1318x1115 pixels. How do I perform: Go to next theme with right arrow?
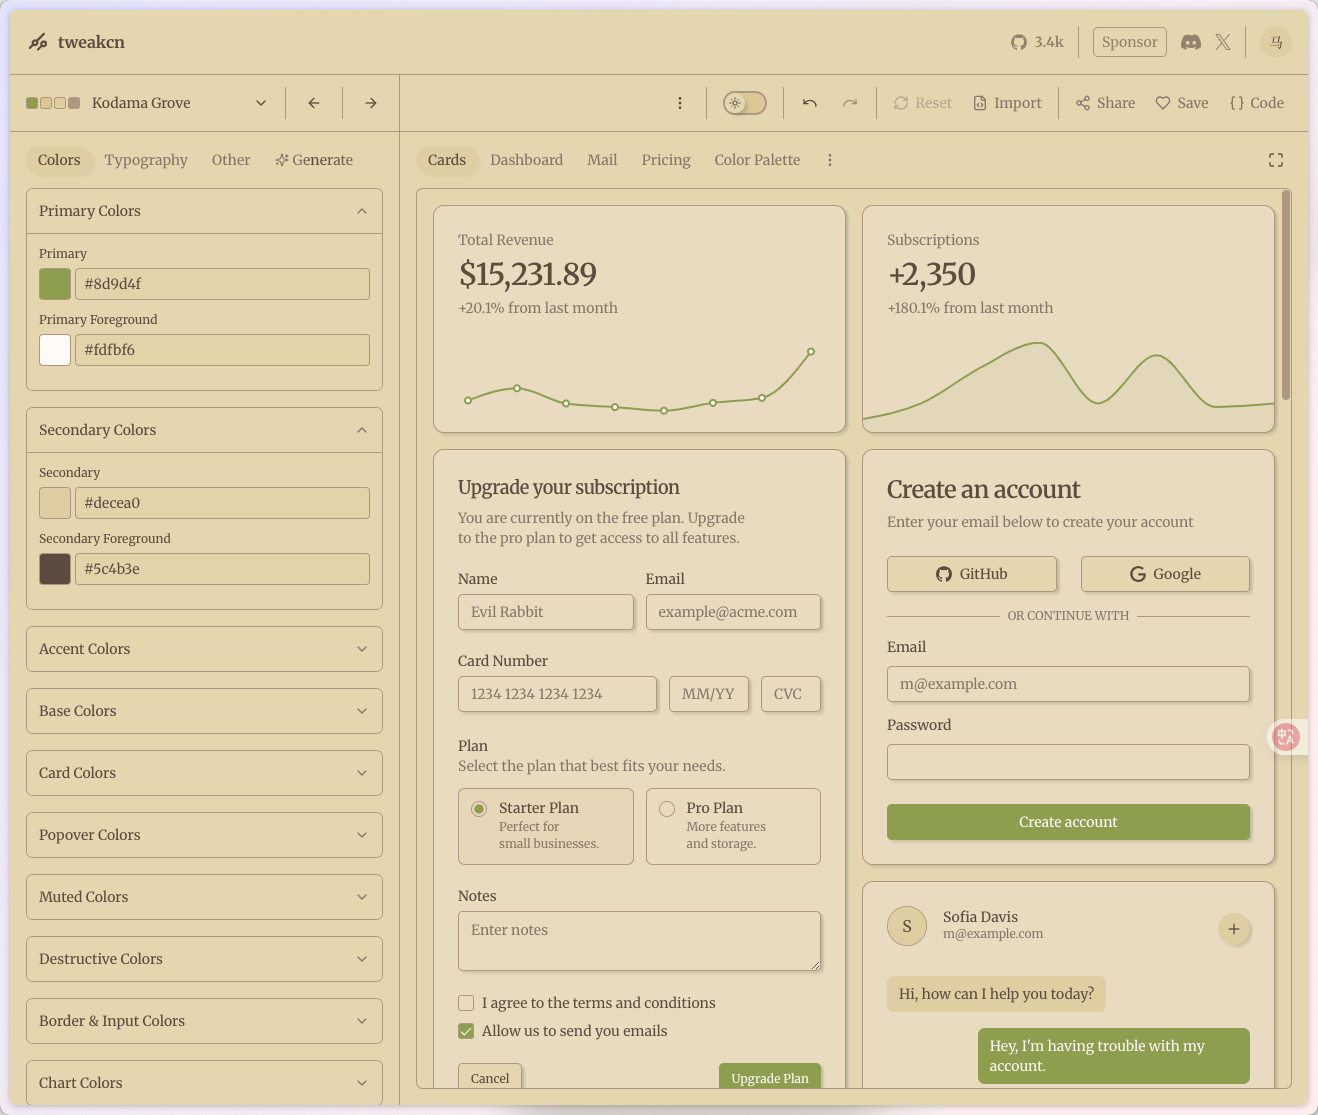(371, 103)
